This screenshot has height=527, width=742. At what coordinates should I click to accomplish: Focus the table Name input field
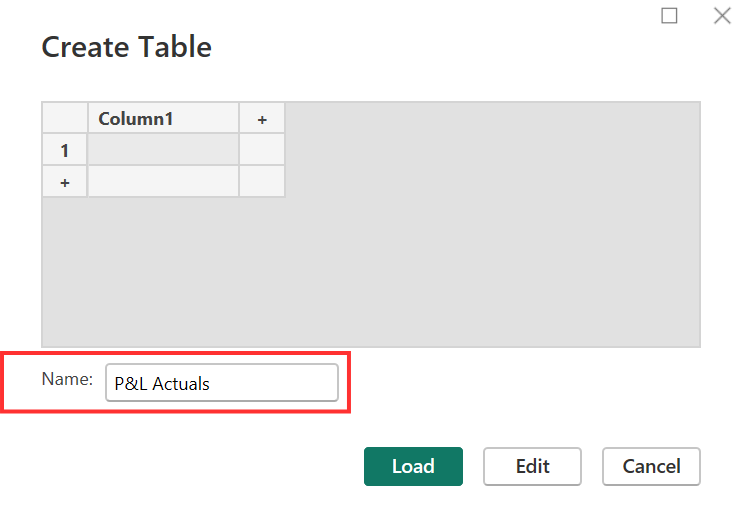tap(270, 383)
